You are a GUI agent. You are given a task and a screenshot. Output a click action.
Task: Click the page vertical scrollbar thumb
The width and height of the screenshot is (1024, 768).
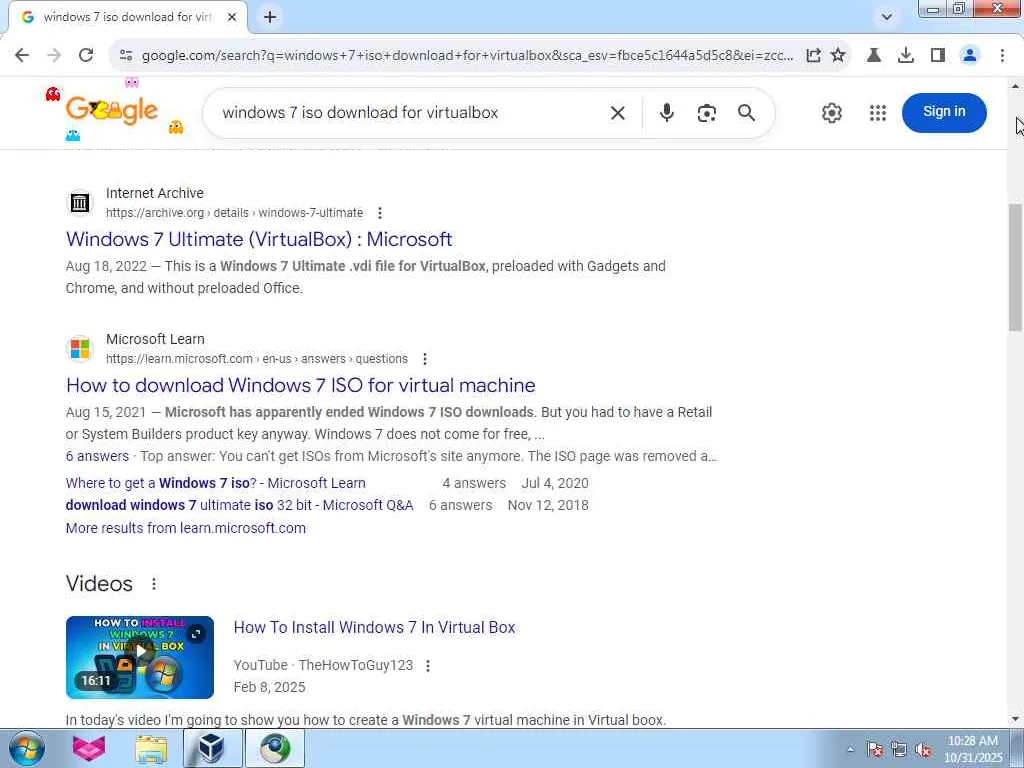click(1016, 268)
